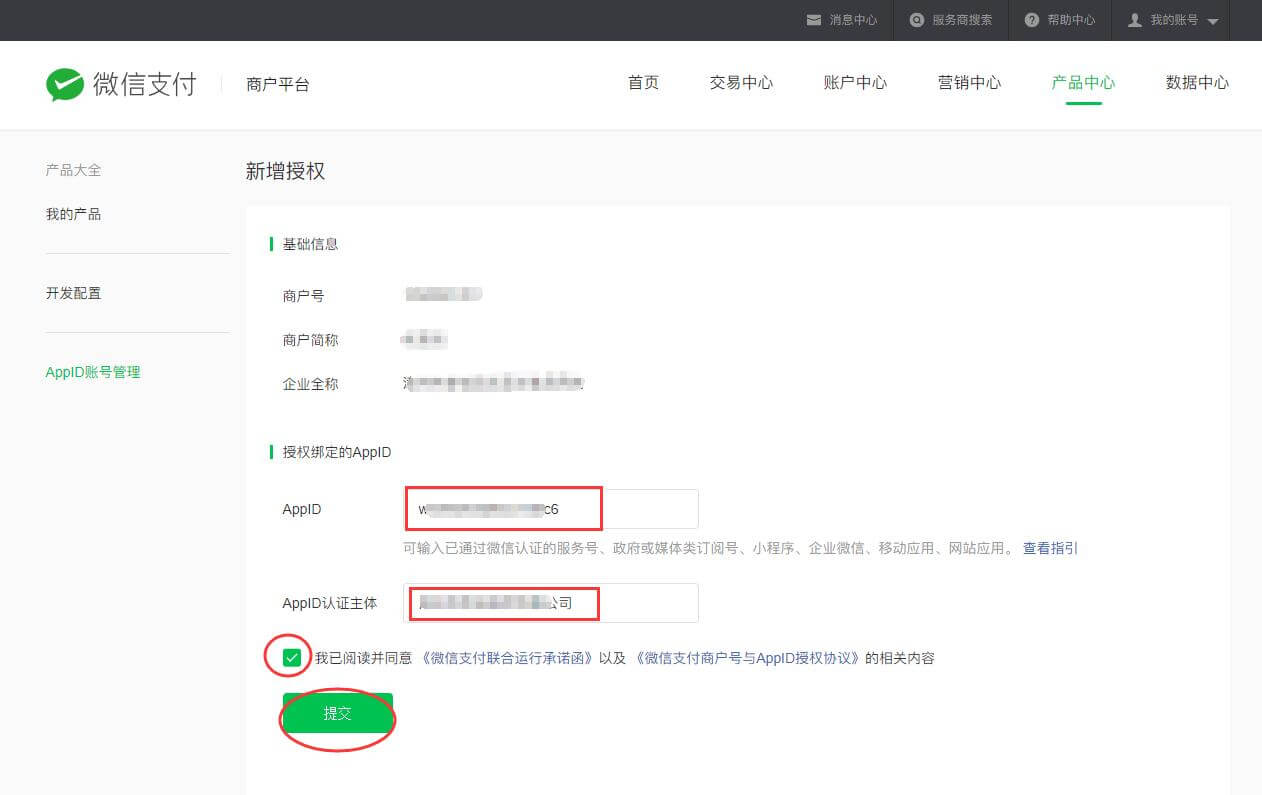Expand the 我的账号 dropdown arrow

[1212, 21]
